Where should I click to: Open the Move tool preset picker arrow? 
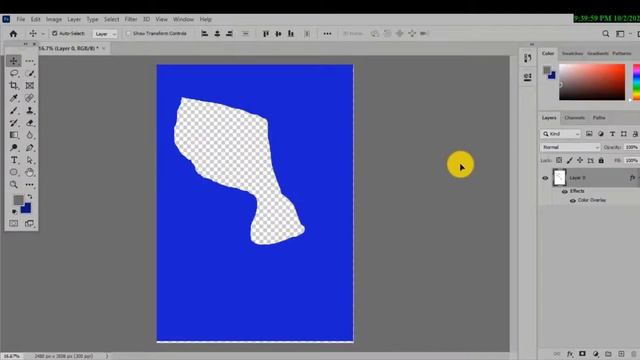tap(43, 34)
